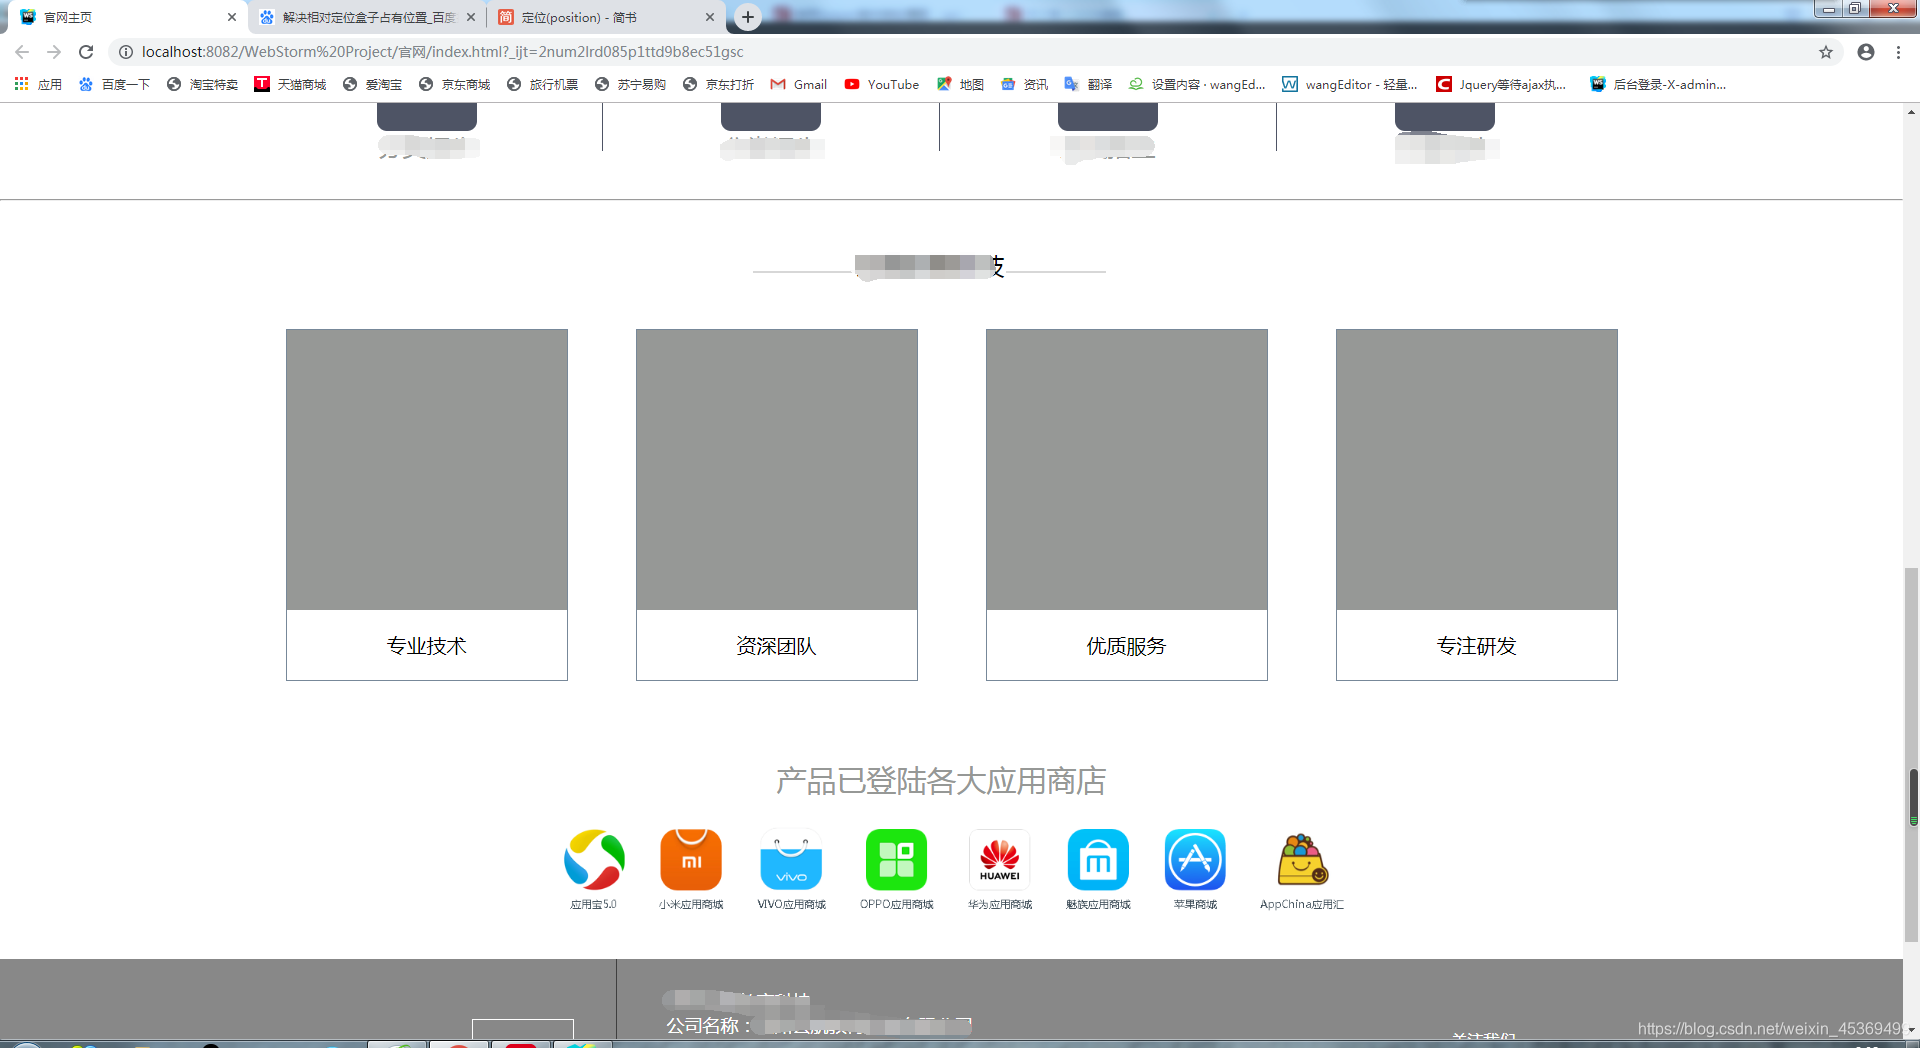
Task: Open the 淘宝特卖 bookmark
Action: [x=202, y=84]
